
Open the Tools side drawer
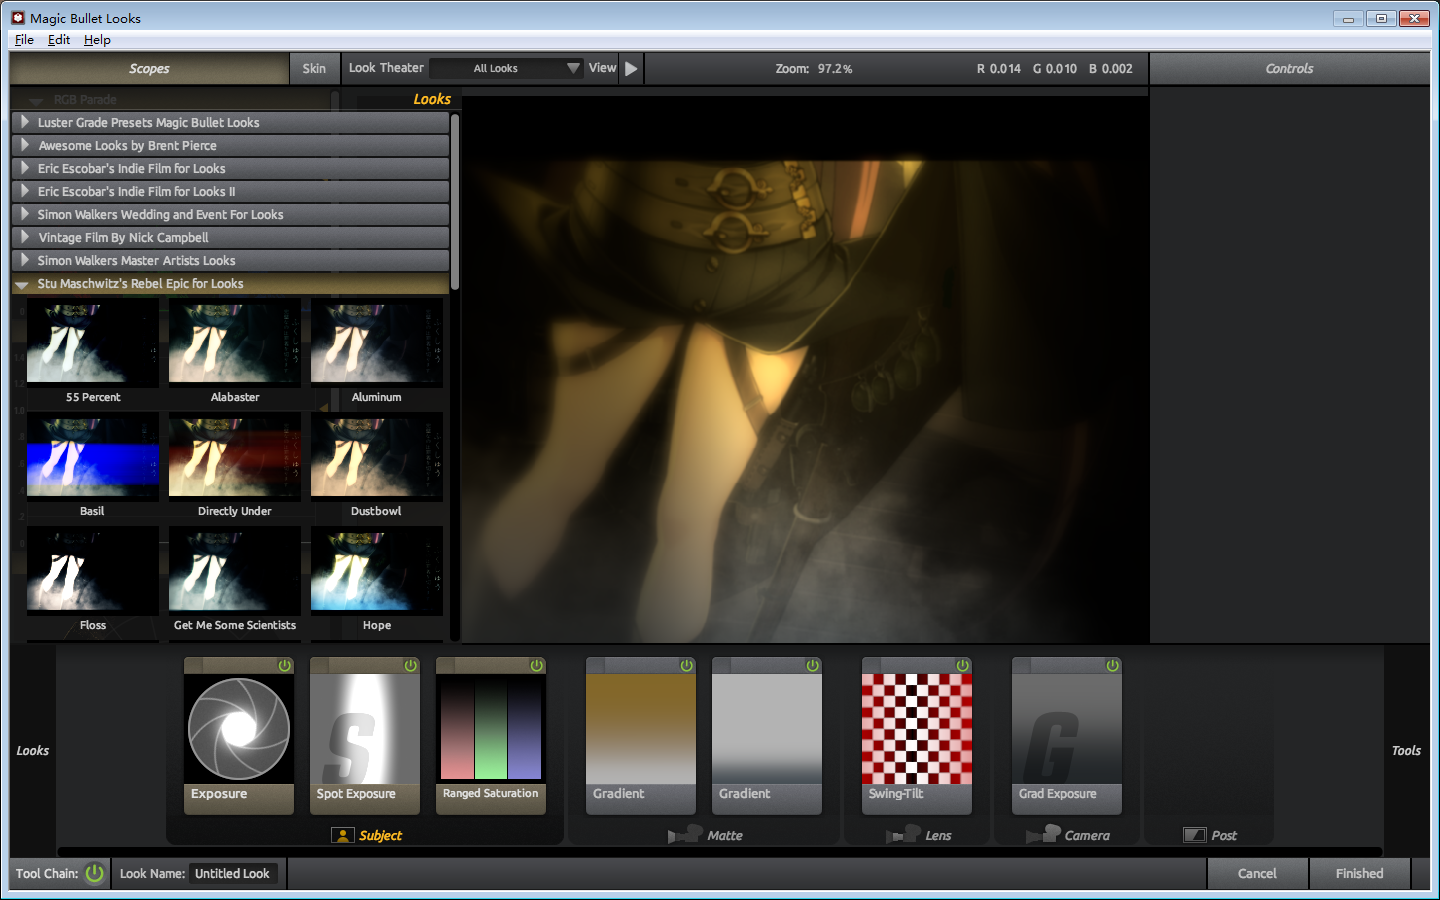click(1406, 750)
